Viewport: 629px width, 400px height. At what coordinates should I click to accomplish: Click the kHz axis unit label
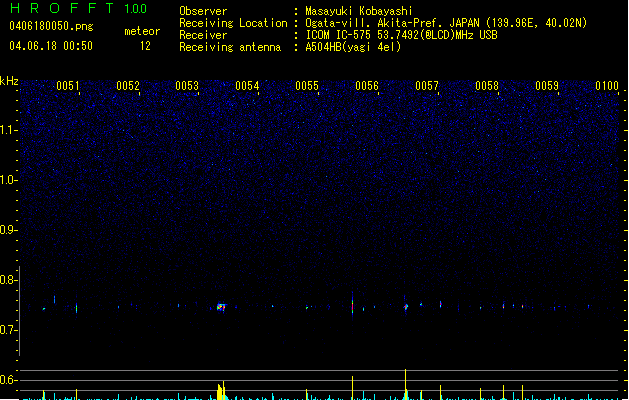pyautogui.click(x=9, y=81)
